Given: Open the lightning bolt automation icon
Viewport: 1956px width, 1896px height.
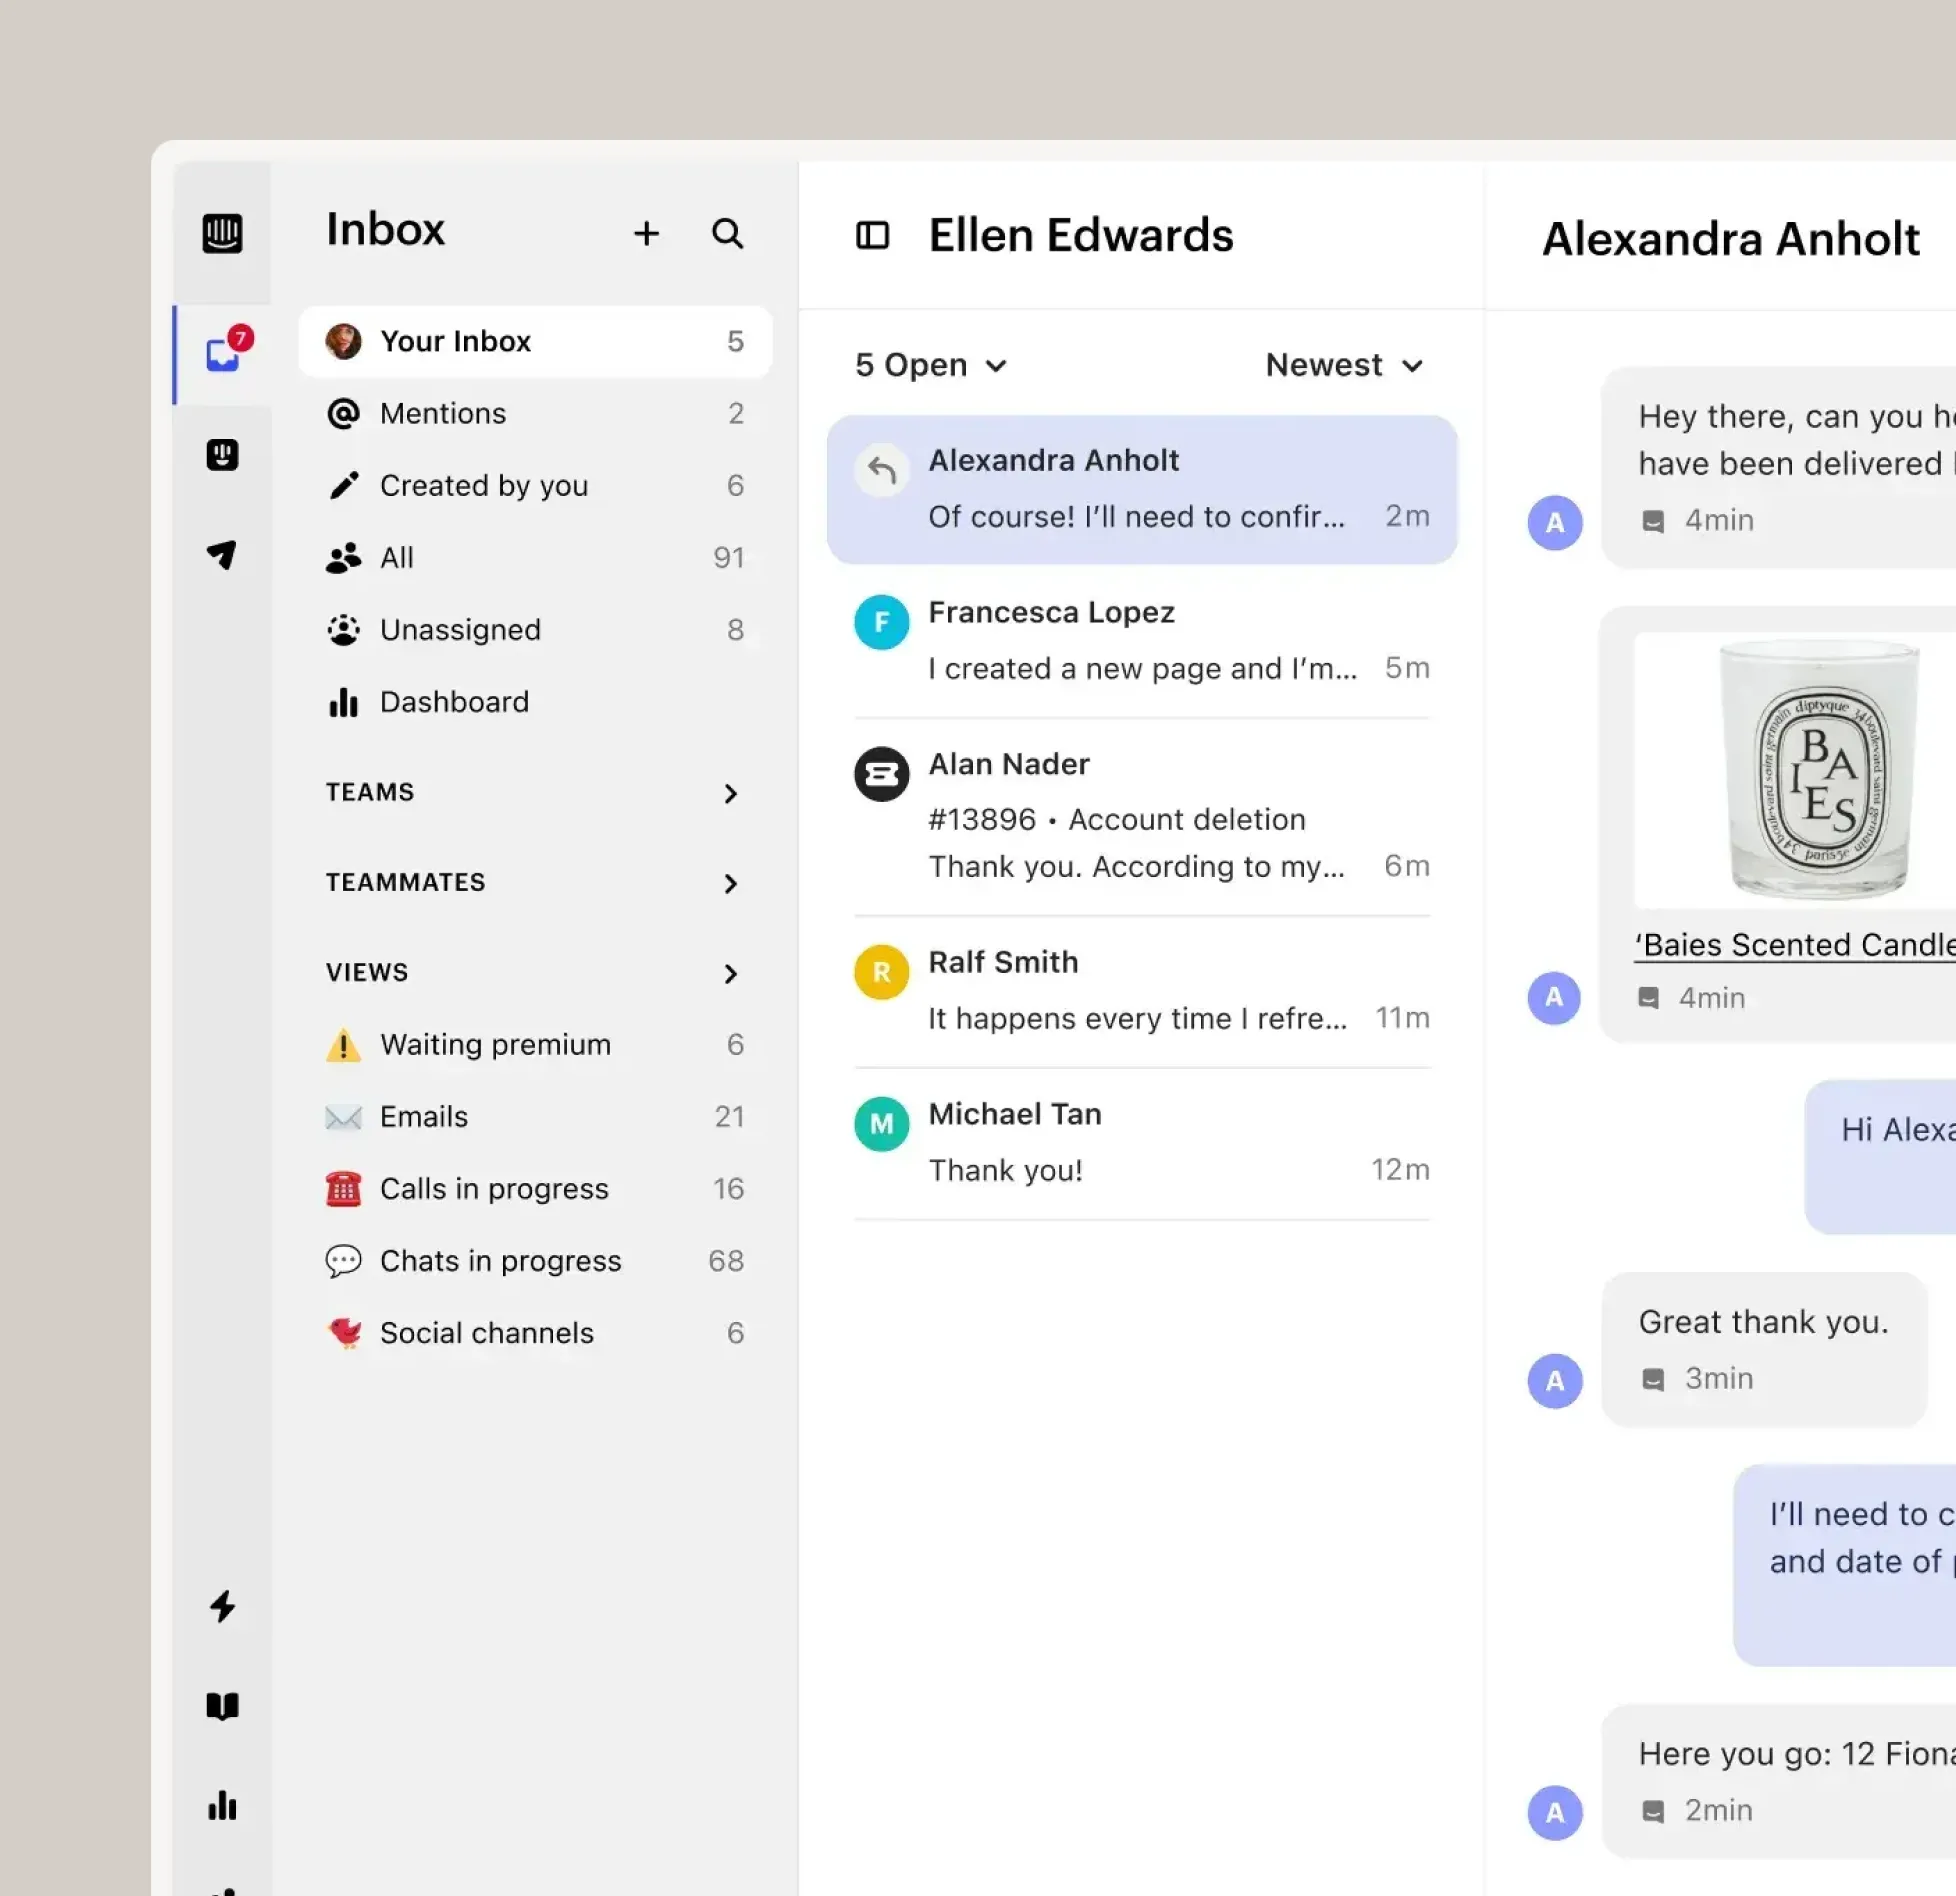Looking at the screenshot, I should click(x=222, y=1606).
